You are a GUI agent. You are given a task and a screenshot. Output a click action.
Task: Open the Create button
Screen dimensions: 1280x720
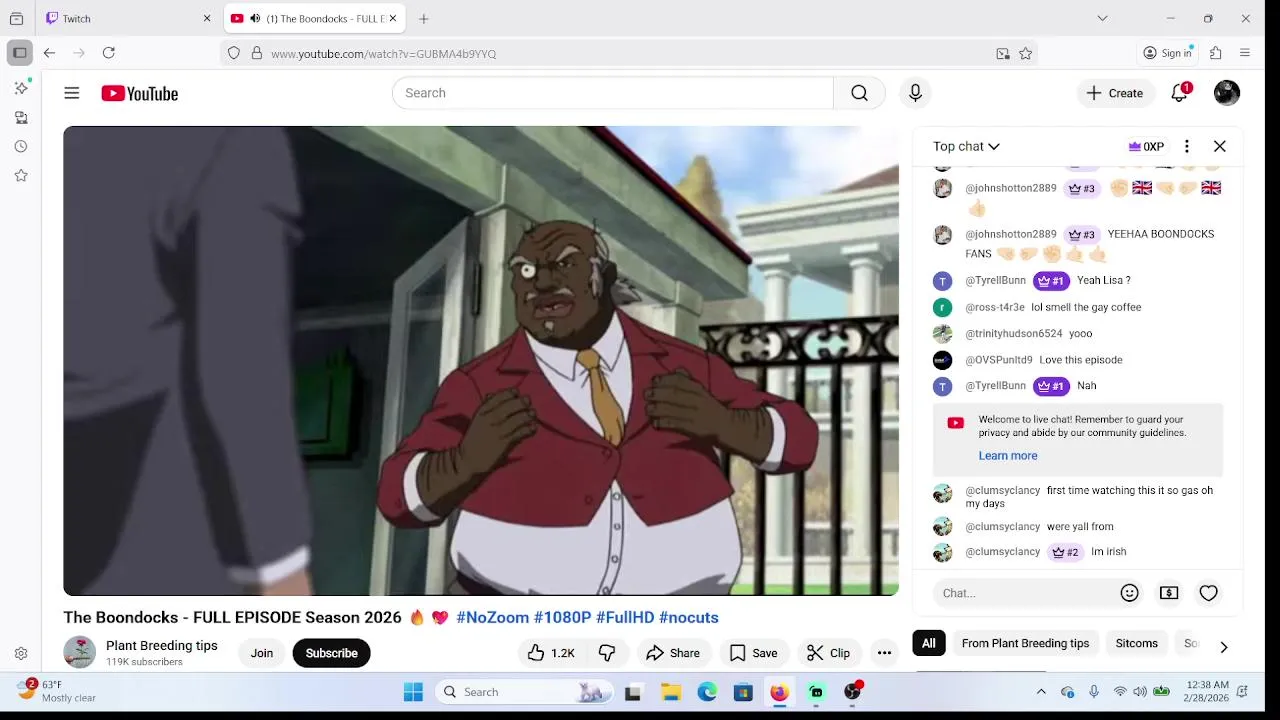1115,93
